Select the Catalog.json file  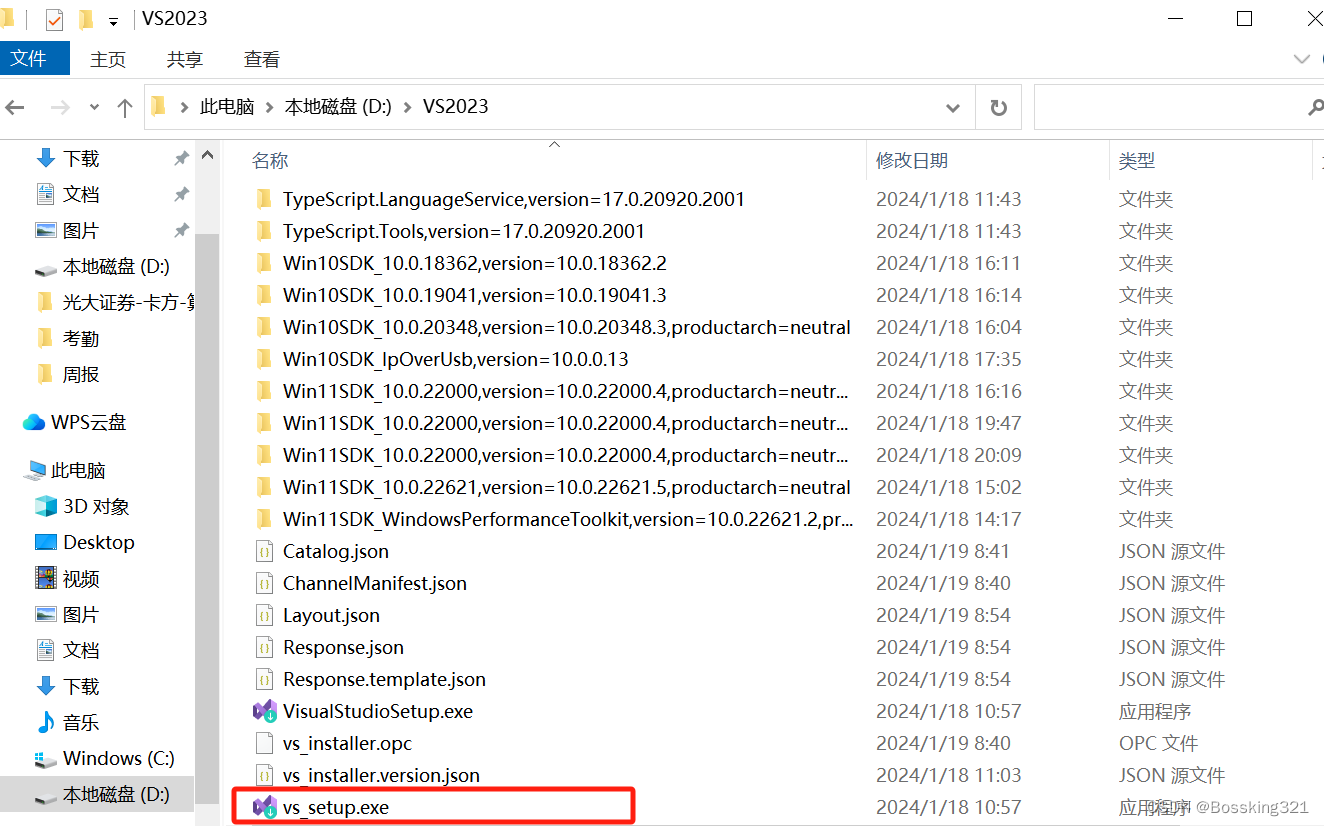(336, 551)
